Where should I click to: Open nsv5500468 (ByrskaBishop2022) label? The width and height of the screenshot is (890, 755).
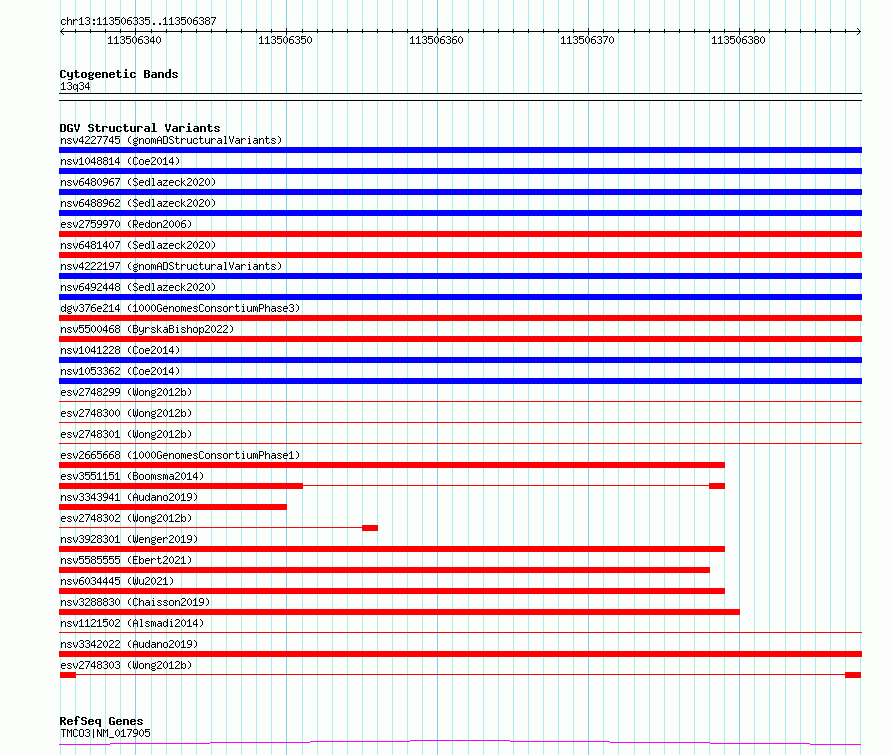tap(147, 329)
